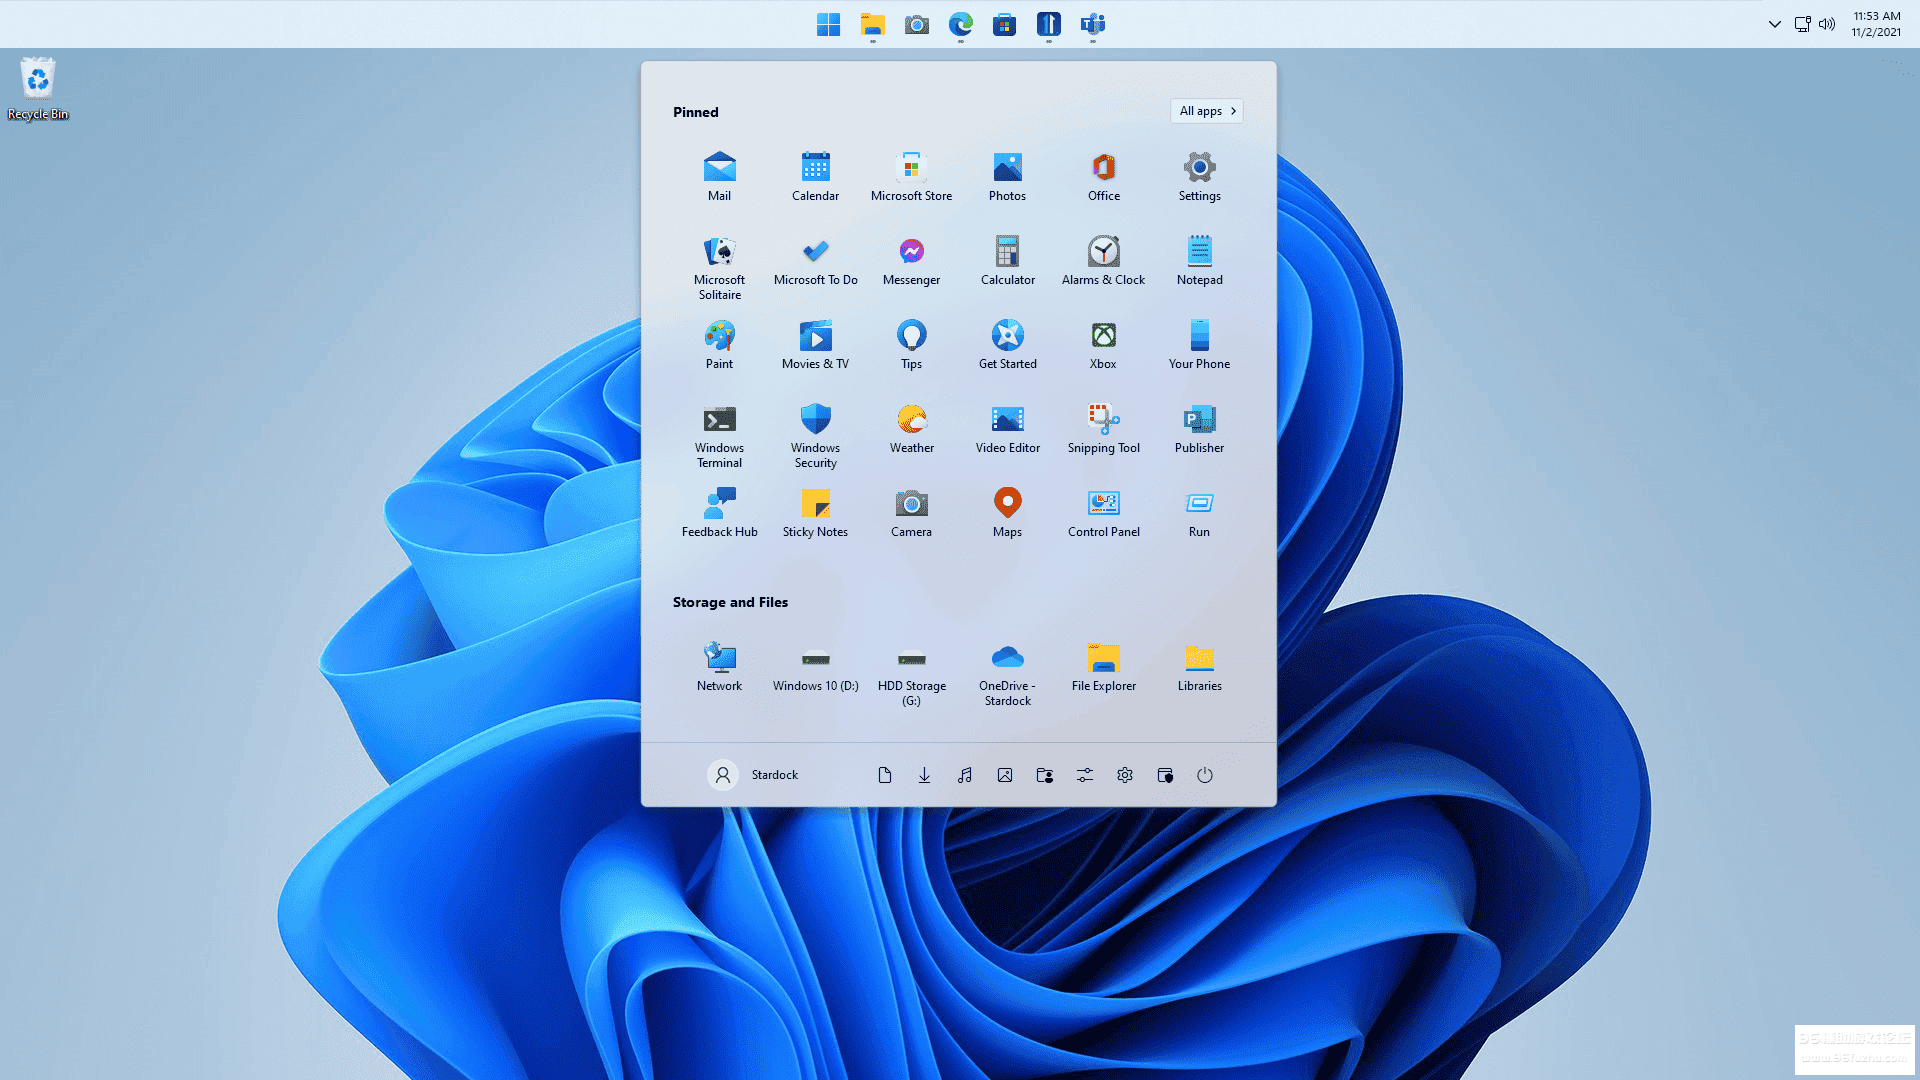Show hidden system tray icons chevron

(1774, 24)
